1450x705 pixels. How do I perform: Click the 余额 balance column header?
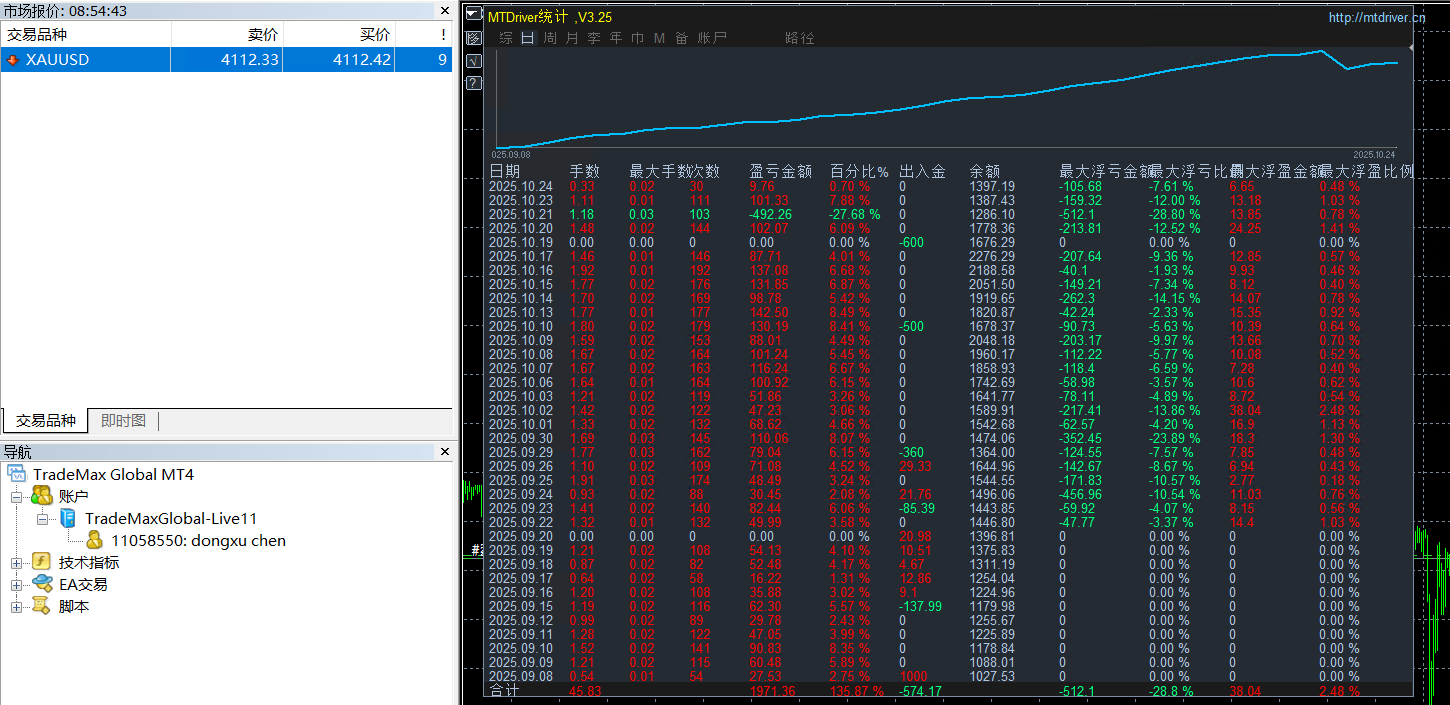(x=984, y=172)
